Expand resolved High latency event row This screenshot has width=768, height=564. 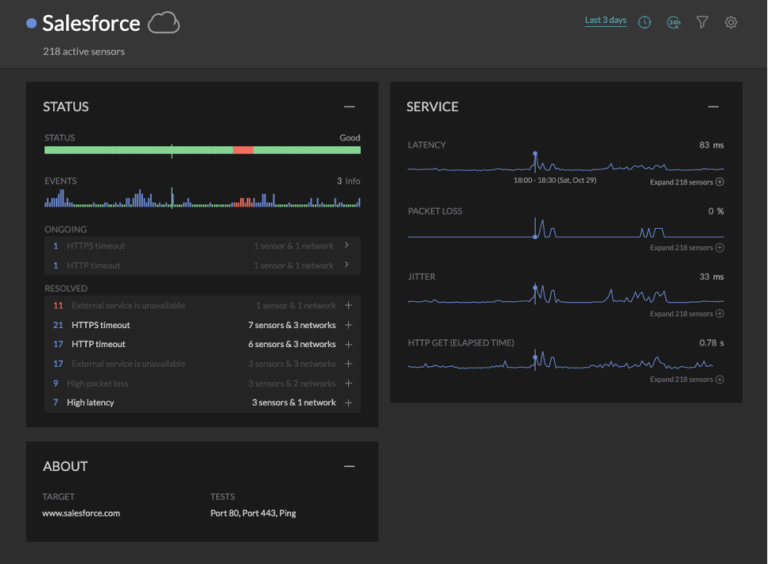pyautogui.click(x=348, y=403)
